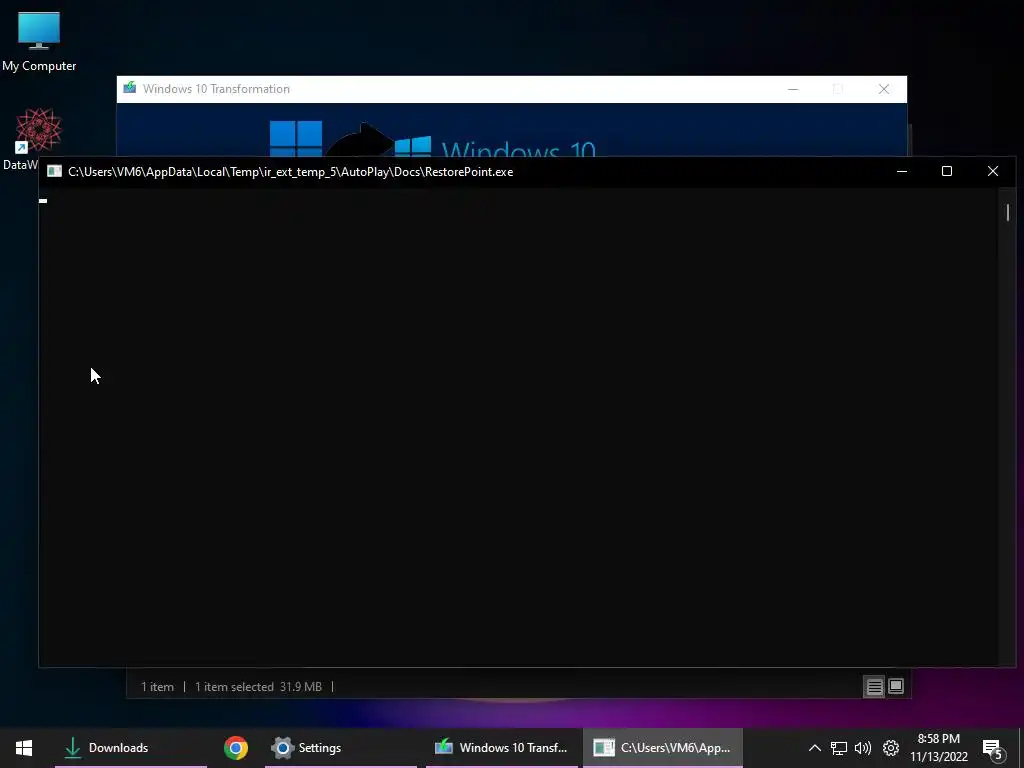Maximize the RestorePoint.exe console window

(x=947, y=171)
